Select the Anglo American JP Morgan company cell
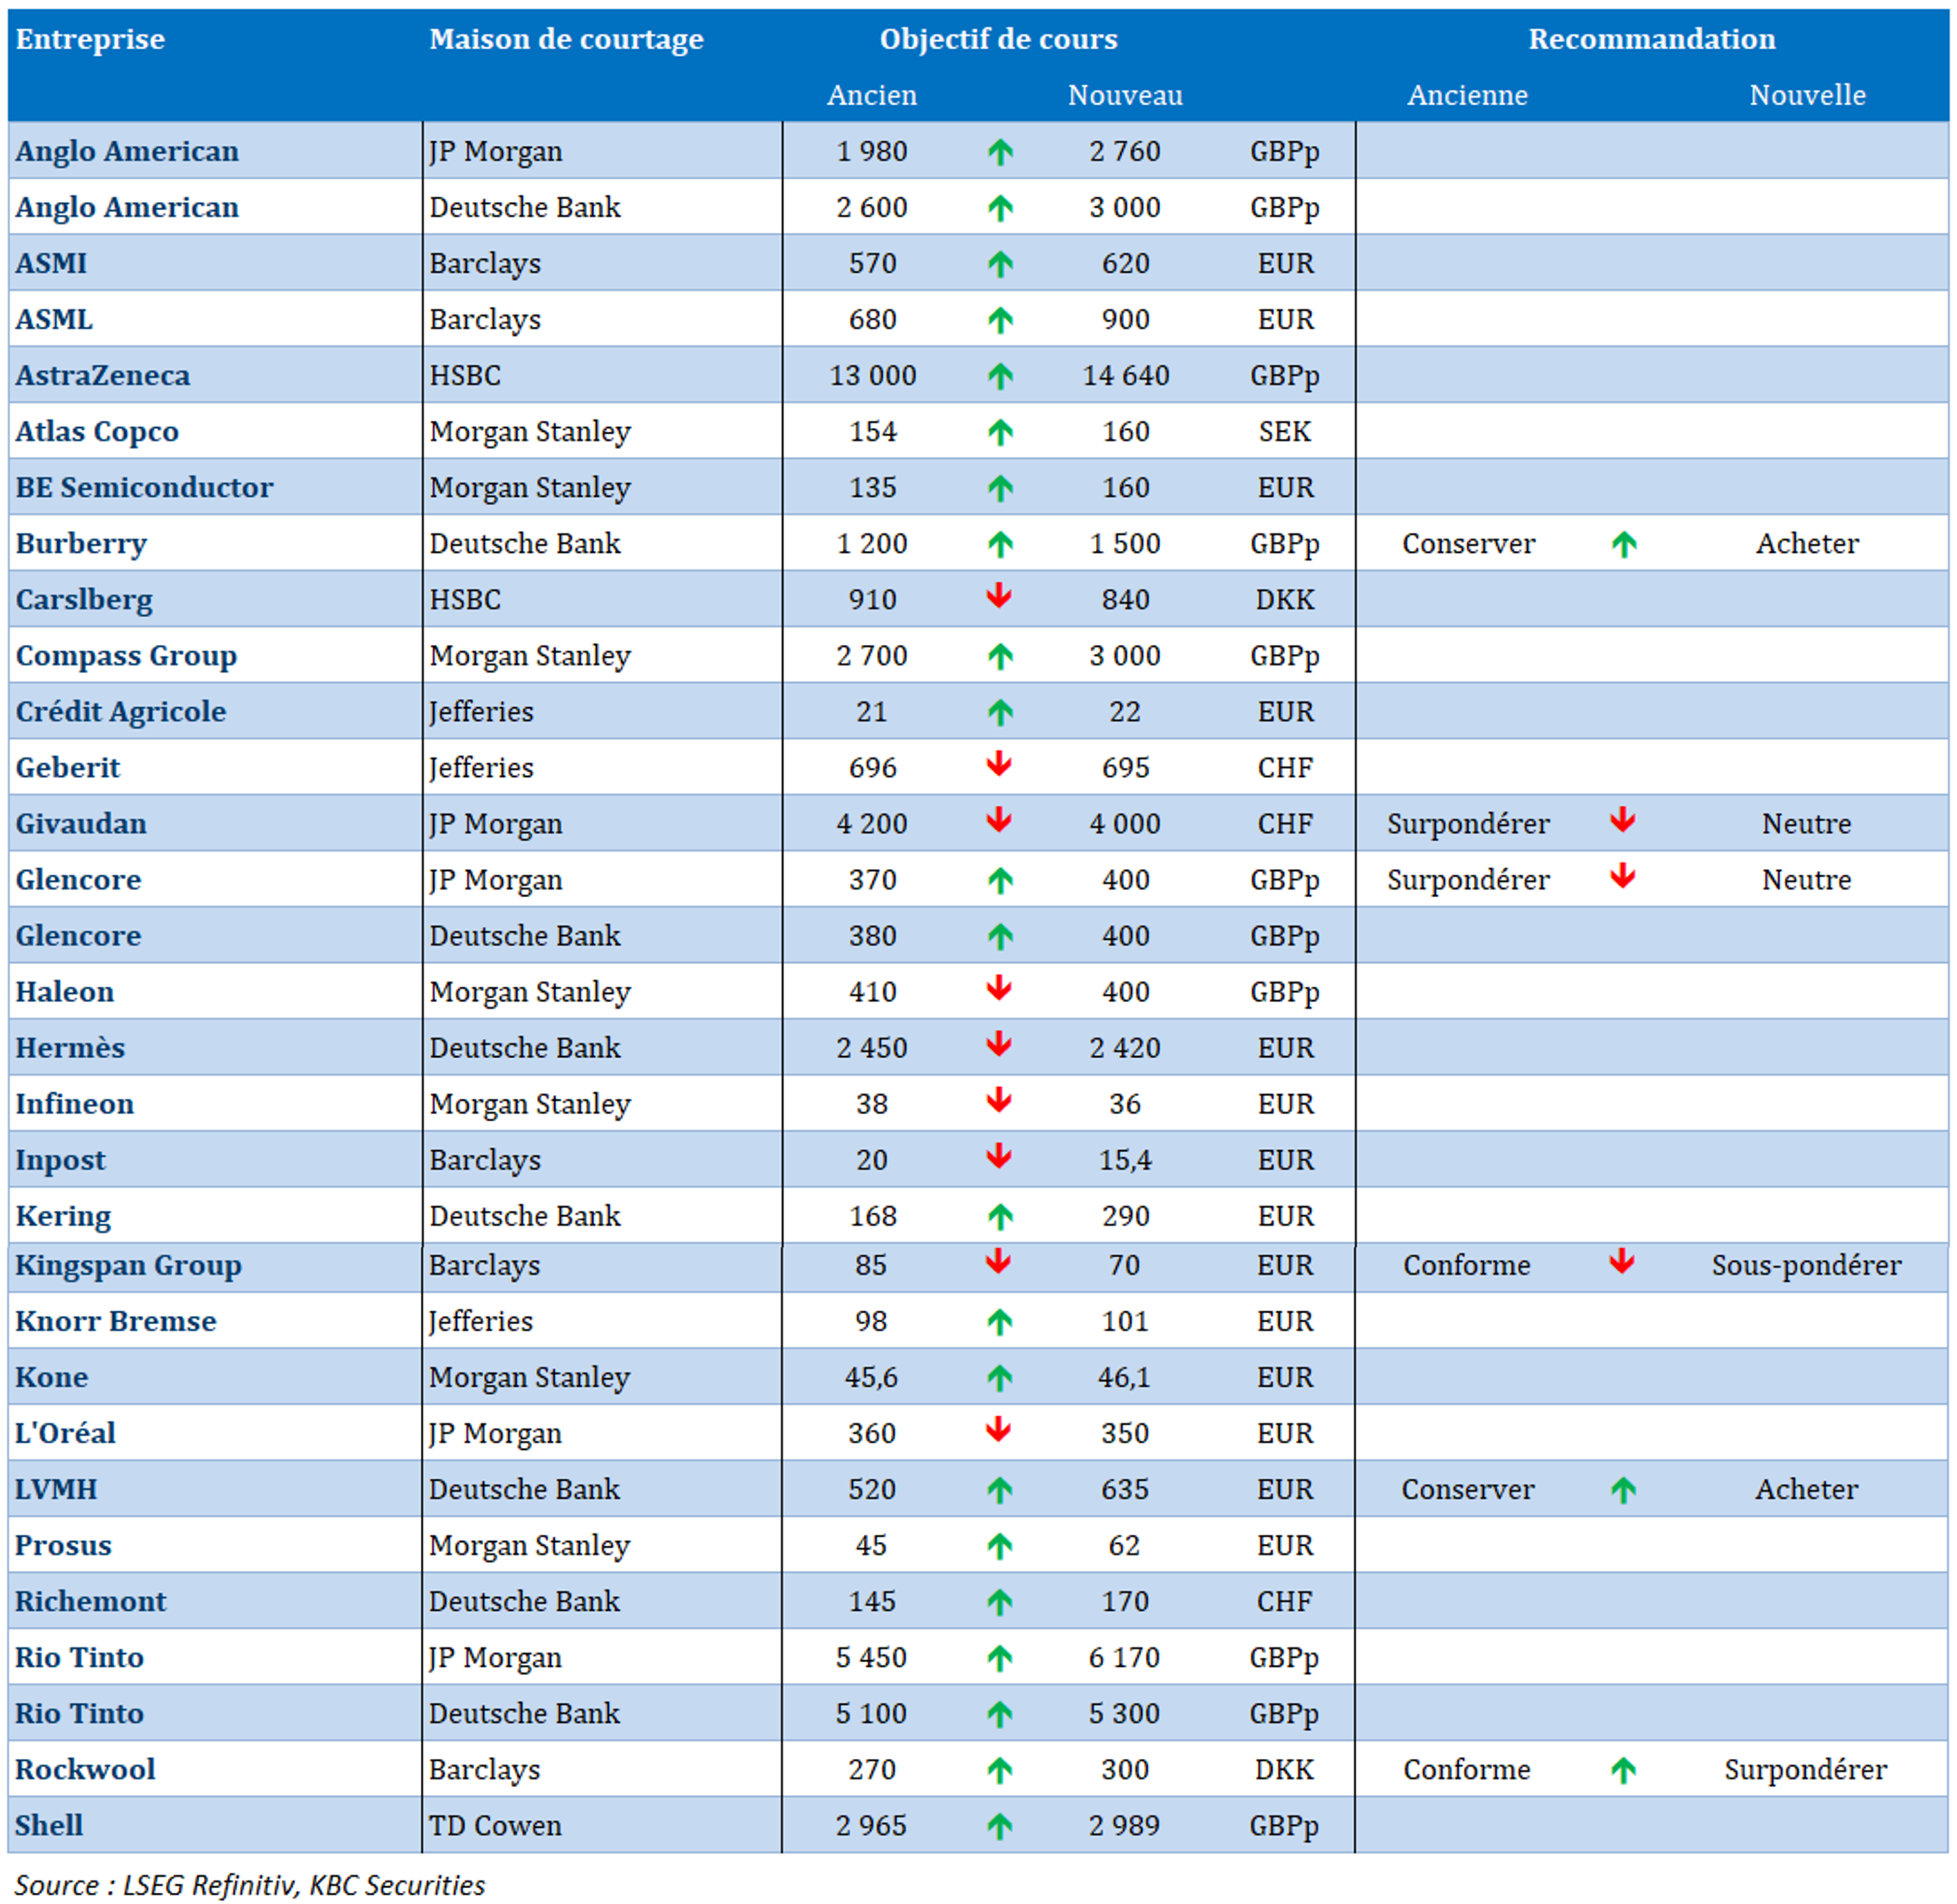The width and height of the screenshot is (1957, 1904). pyautogui.click(x=127, y=151)
